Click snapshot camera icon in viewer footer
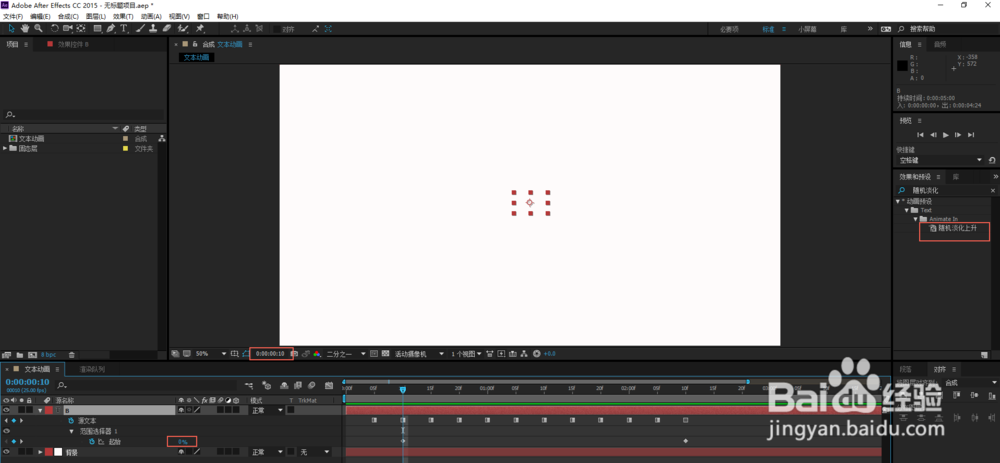The width and height of the screenshot is (1000, 463). pos(294,353)
